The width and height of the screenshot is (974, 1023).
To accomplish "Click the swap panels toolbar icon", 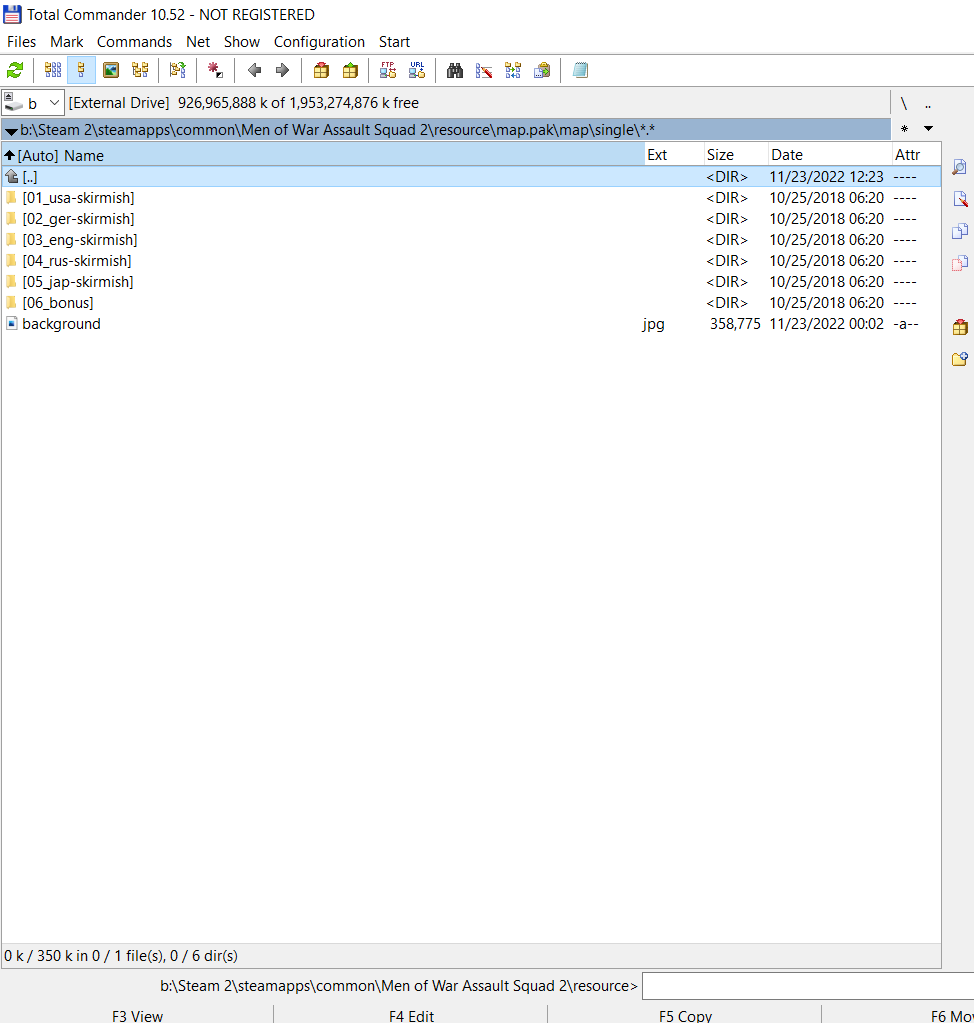I will coord(177,70).
